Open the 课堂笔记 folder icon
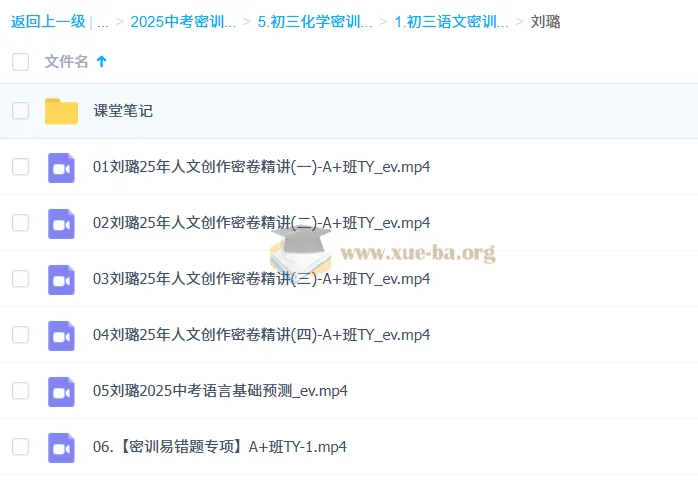 pos(61,111)
